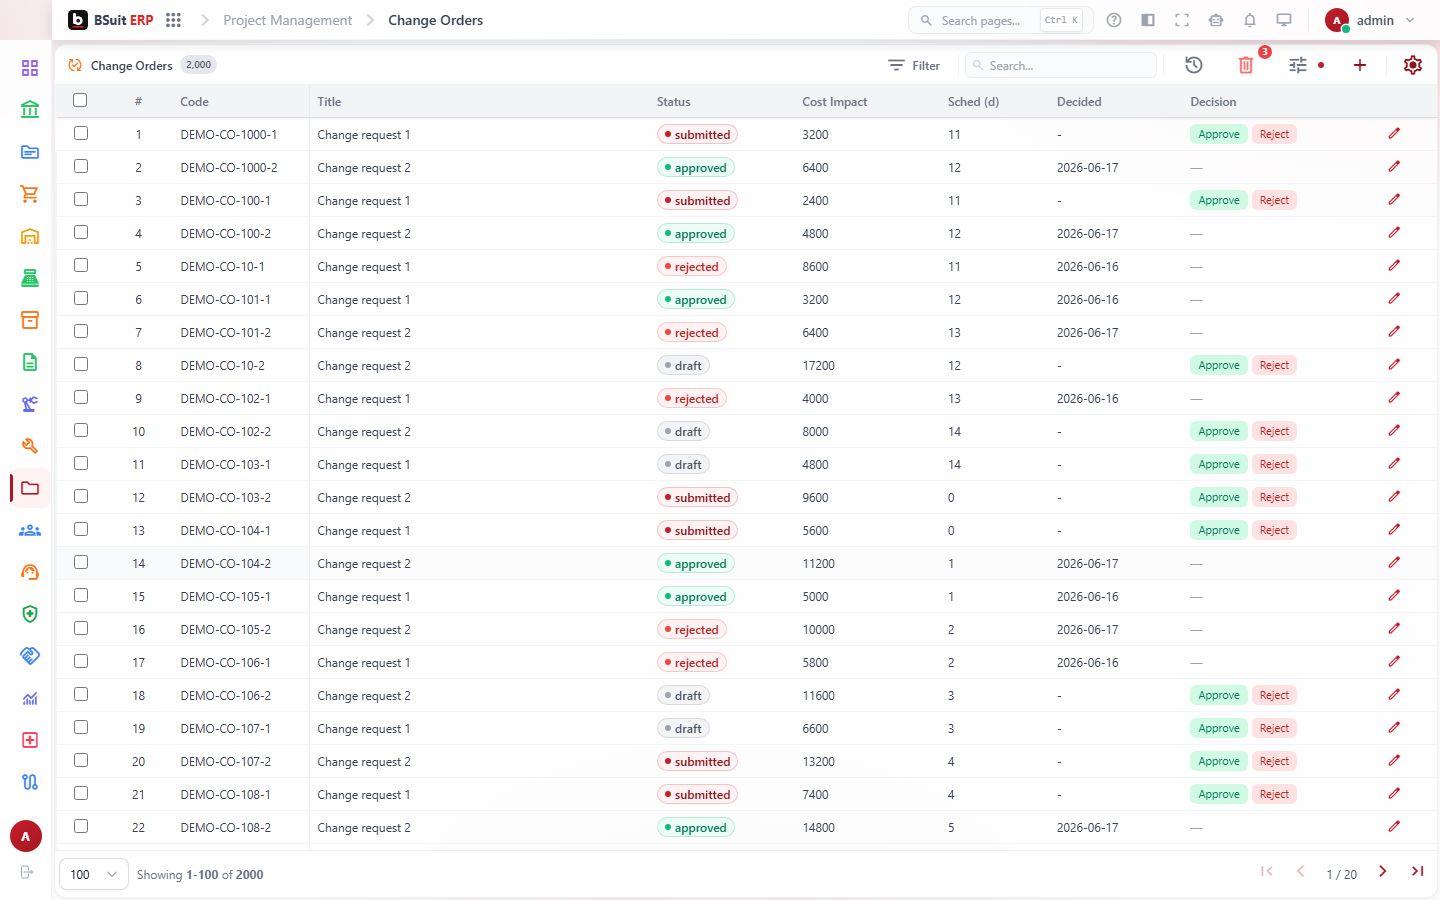Go to next page arrow in pagination
The height and width of the screenshot is (900, 1440).
click(1382, 872)
